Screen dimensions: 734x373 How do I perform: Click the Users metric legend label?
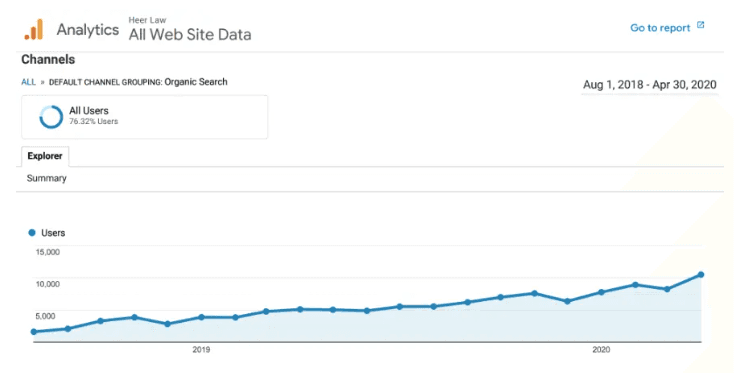(x=53, y=233)
